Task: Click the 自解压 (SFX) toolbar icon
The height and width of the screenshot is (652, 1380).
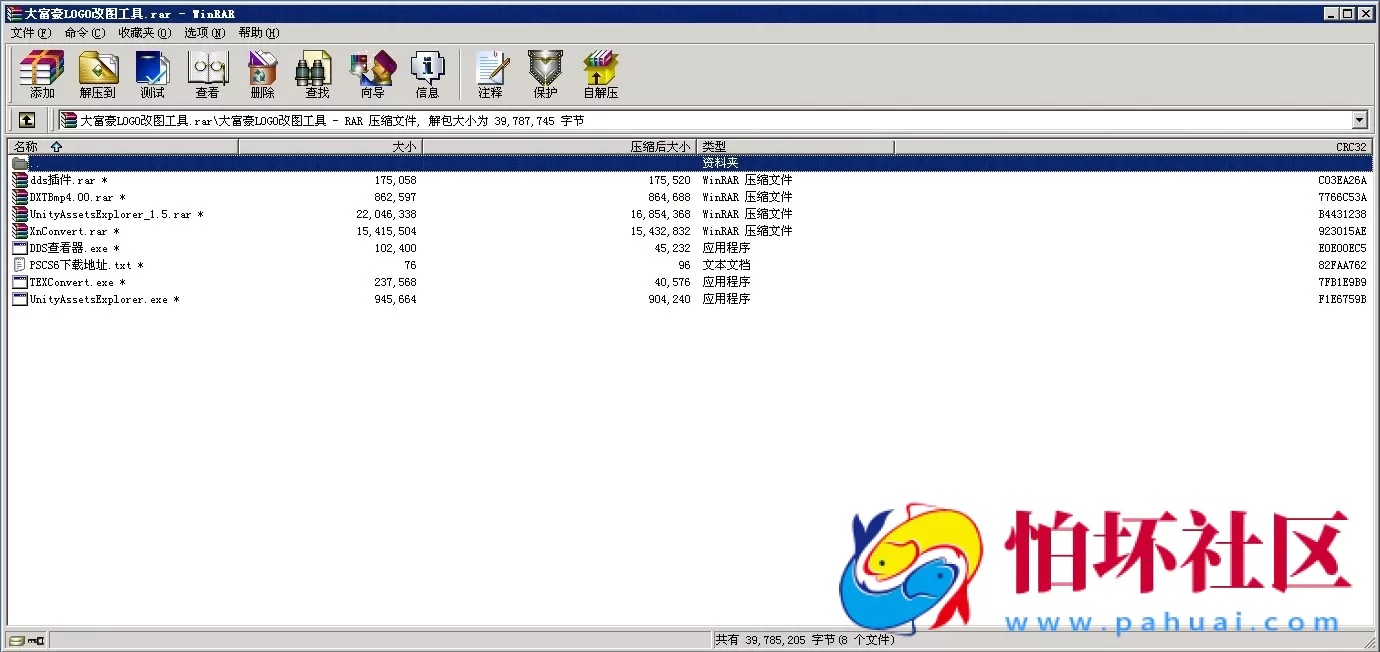Action: (600, 75)
